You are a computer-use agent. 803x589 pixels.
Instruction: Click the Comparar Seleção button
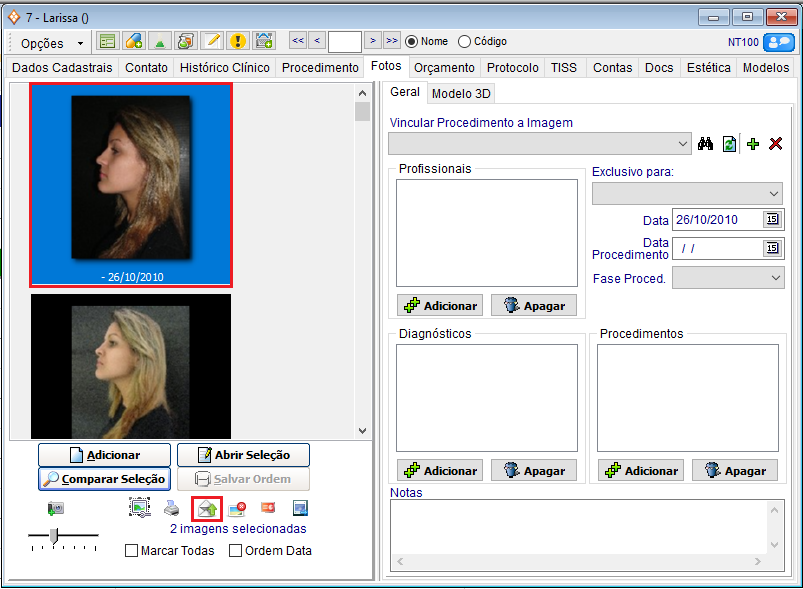click(104, 479)
